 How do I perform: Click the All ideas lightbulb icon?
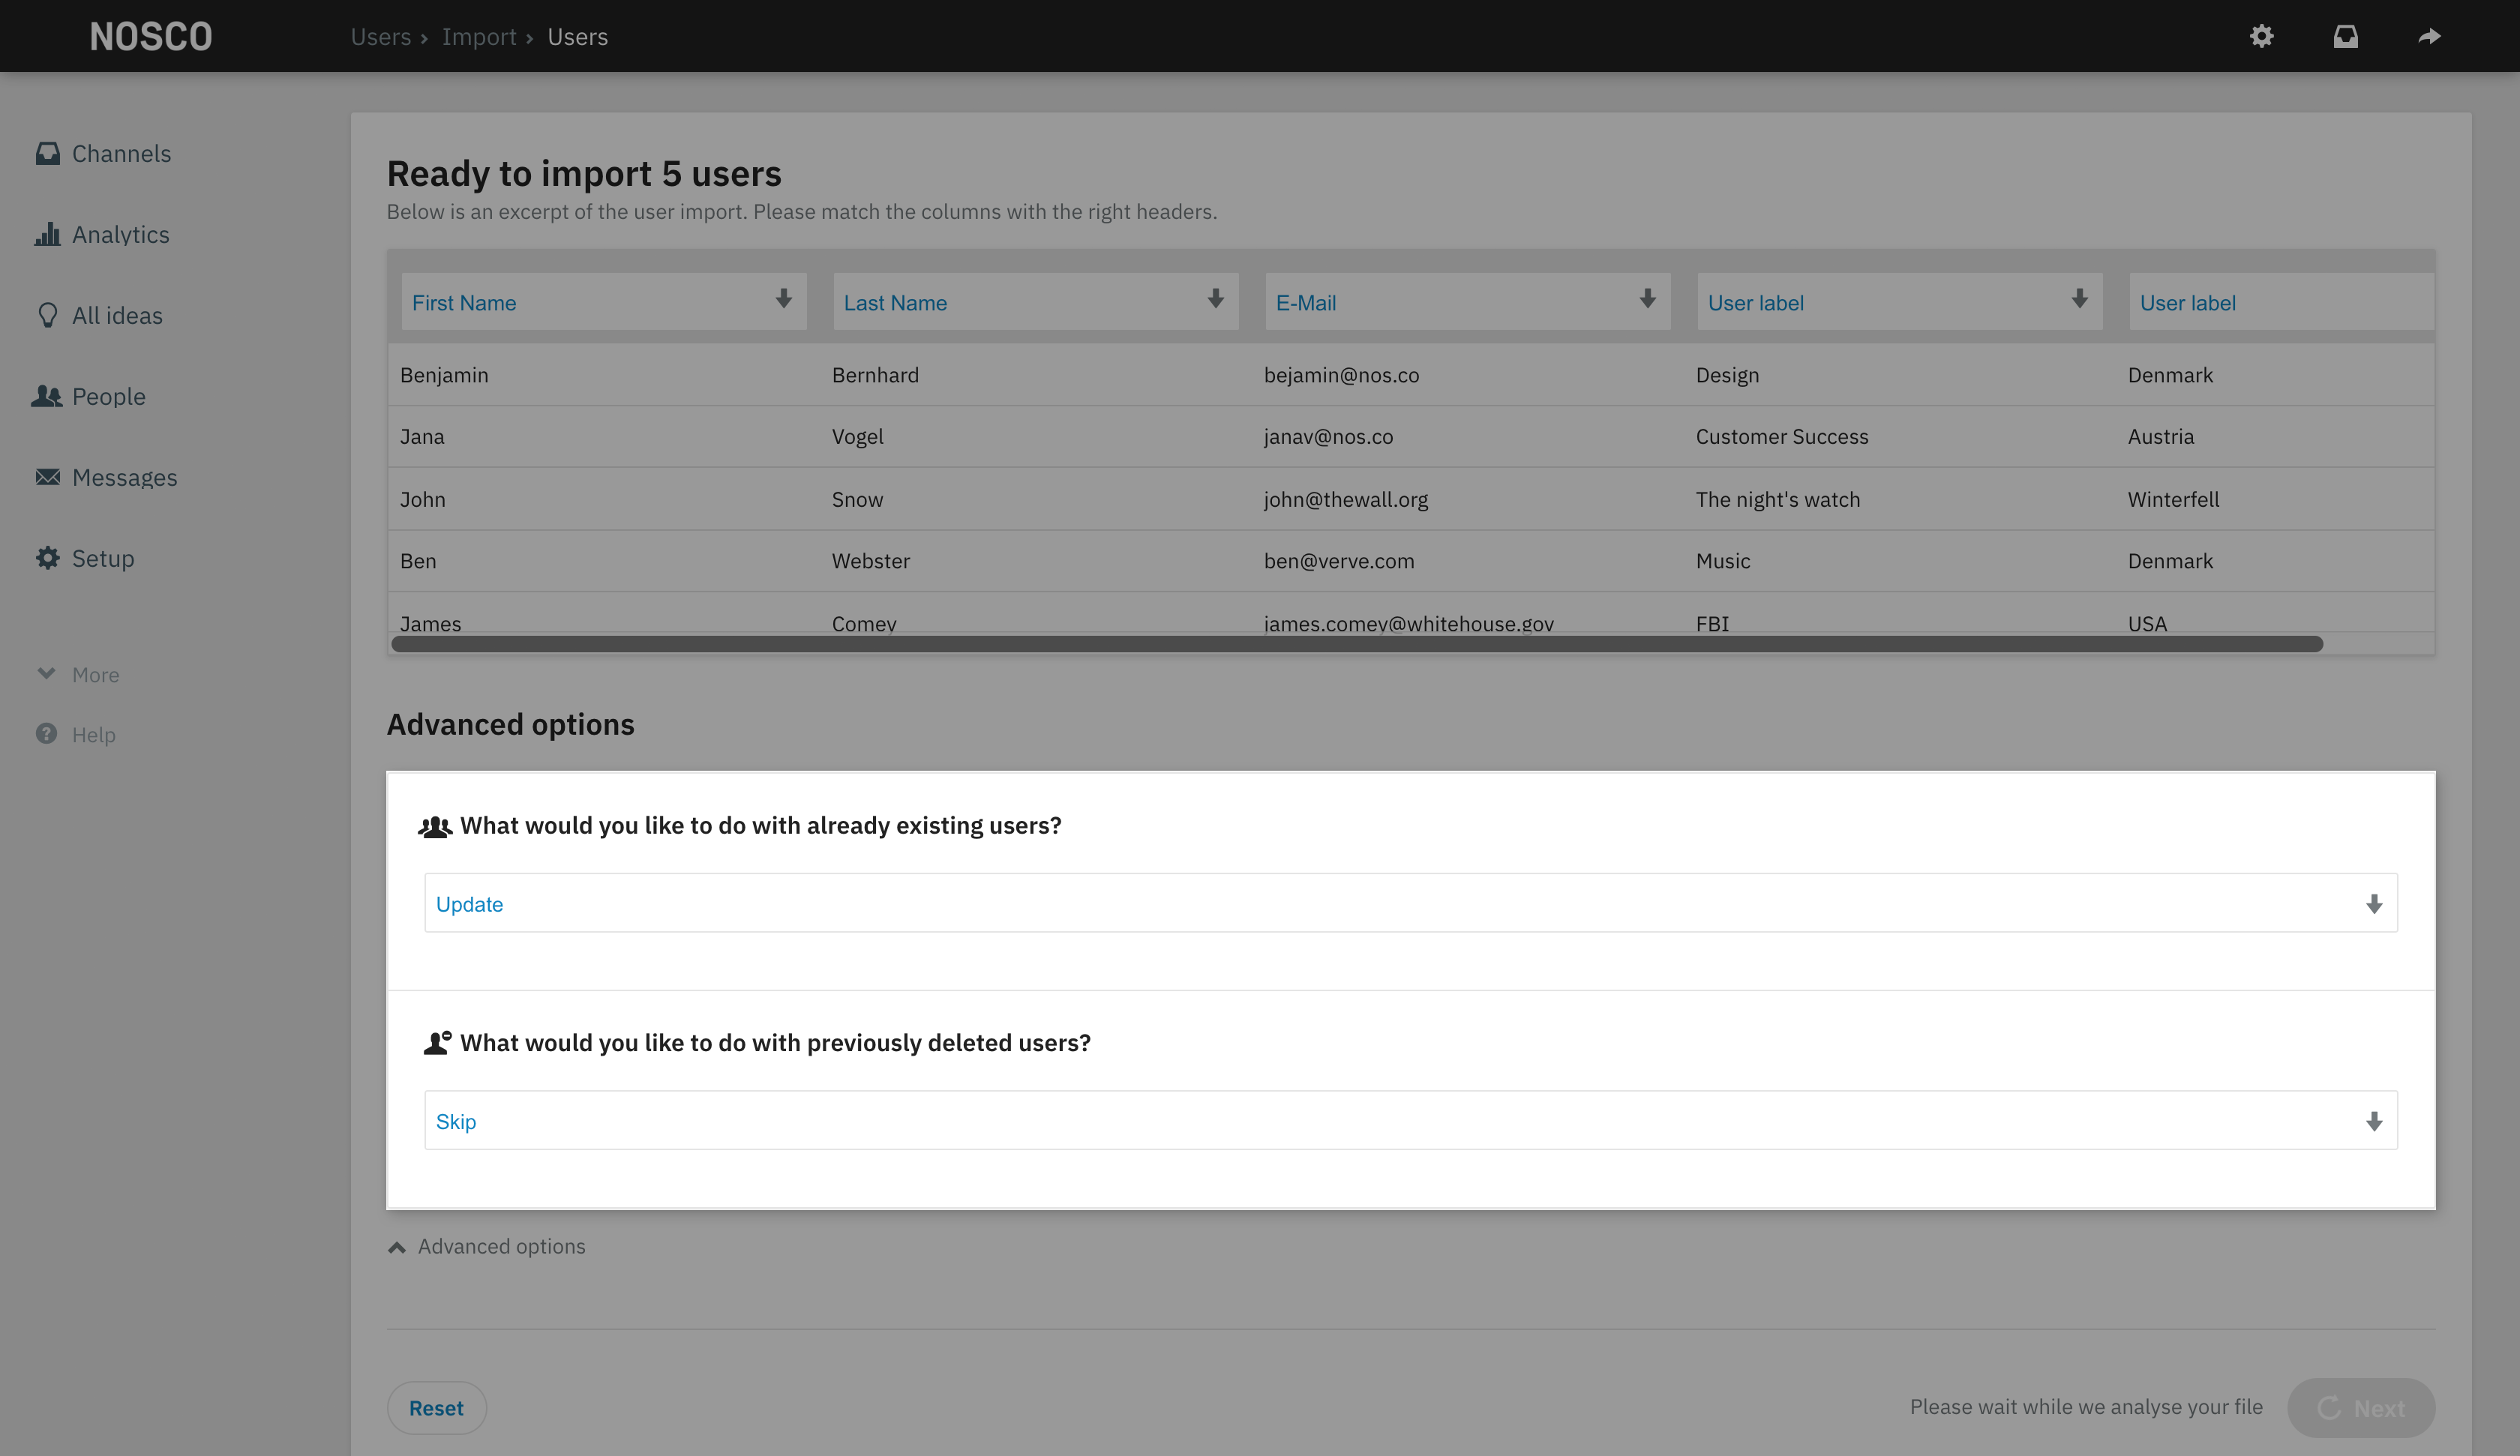pyautogui.click(x=47, y=315)
